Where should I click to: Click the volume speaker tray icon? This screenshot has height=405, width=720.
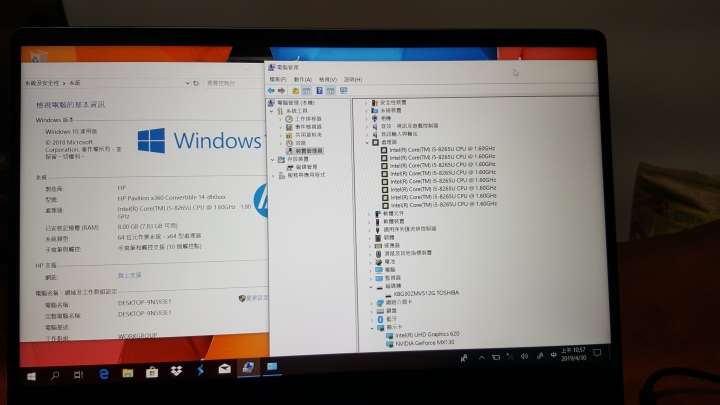[x=524, y=356]
